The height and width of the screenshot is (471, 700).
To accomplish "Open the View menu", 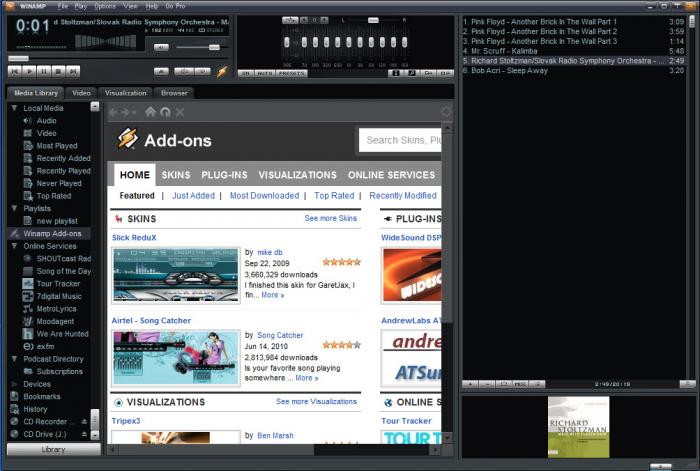I will click(x=130, y=6).
